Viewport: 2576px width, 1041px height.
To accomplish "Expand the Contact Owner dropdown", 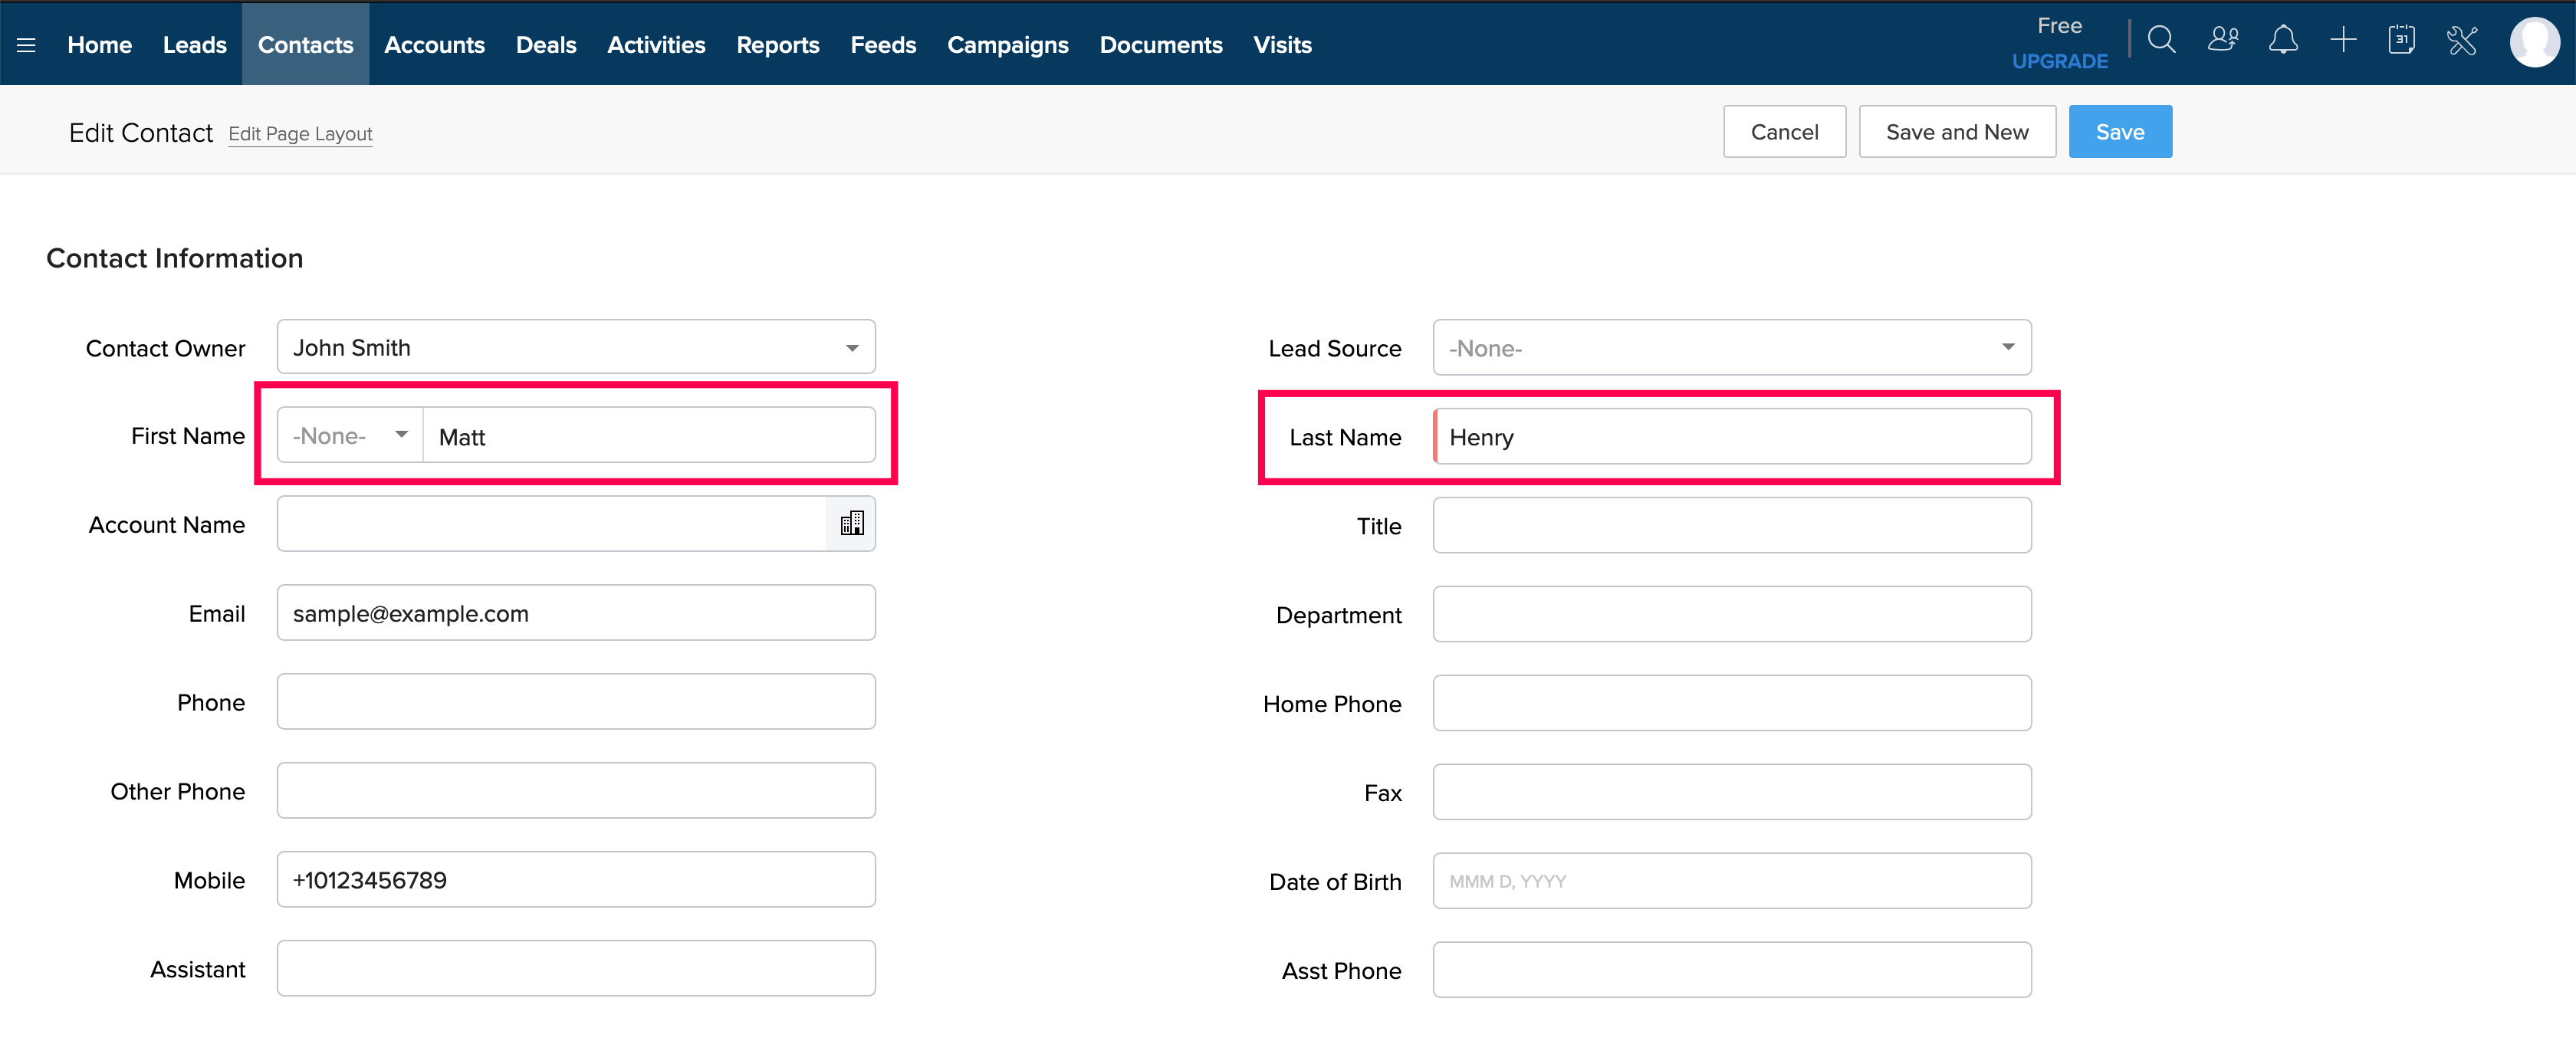I will [851, 348].
